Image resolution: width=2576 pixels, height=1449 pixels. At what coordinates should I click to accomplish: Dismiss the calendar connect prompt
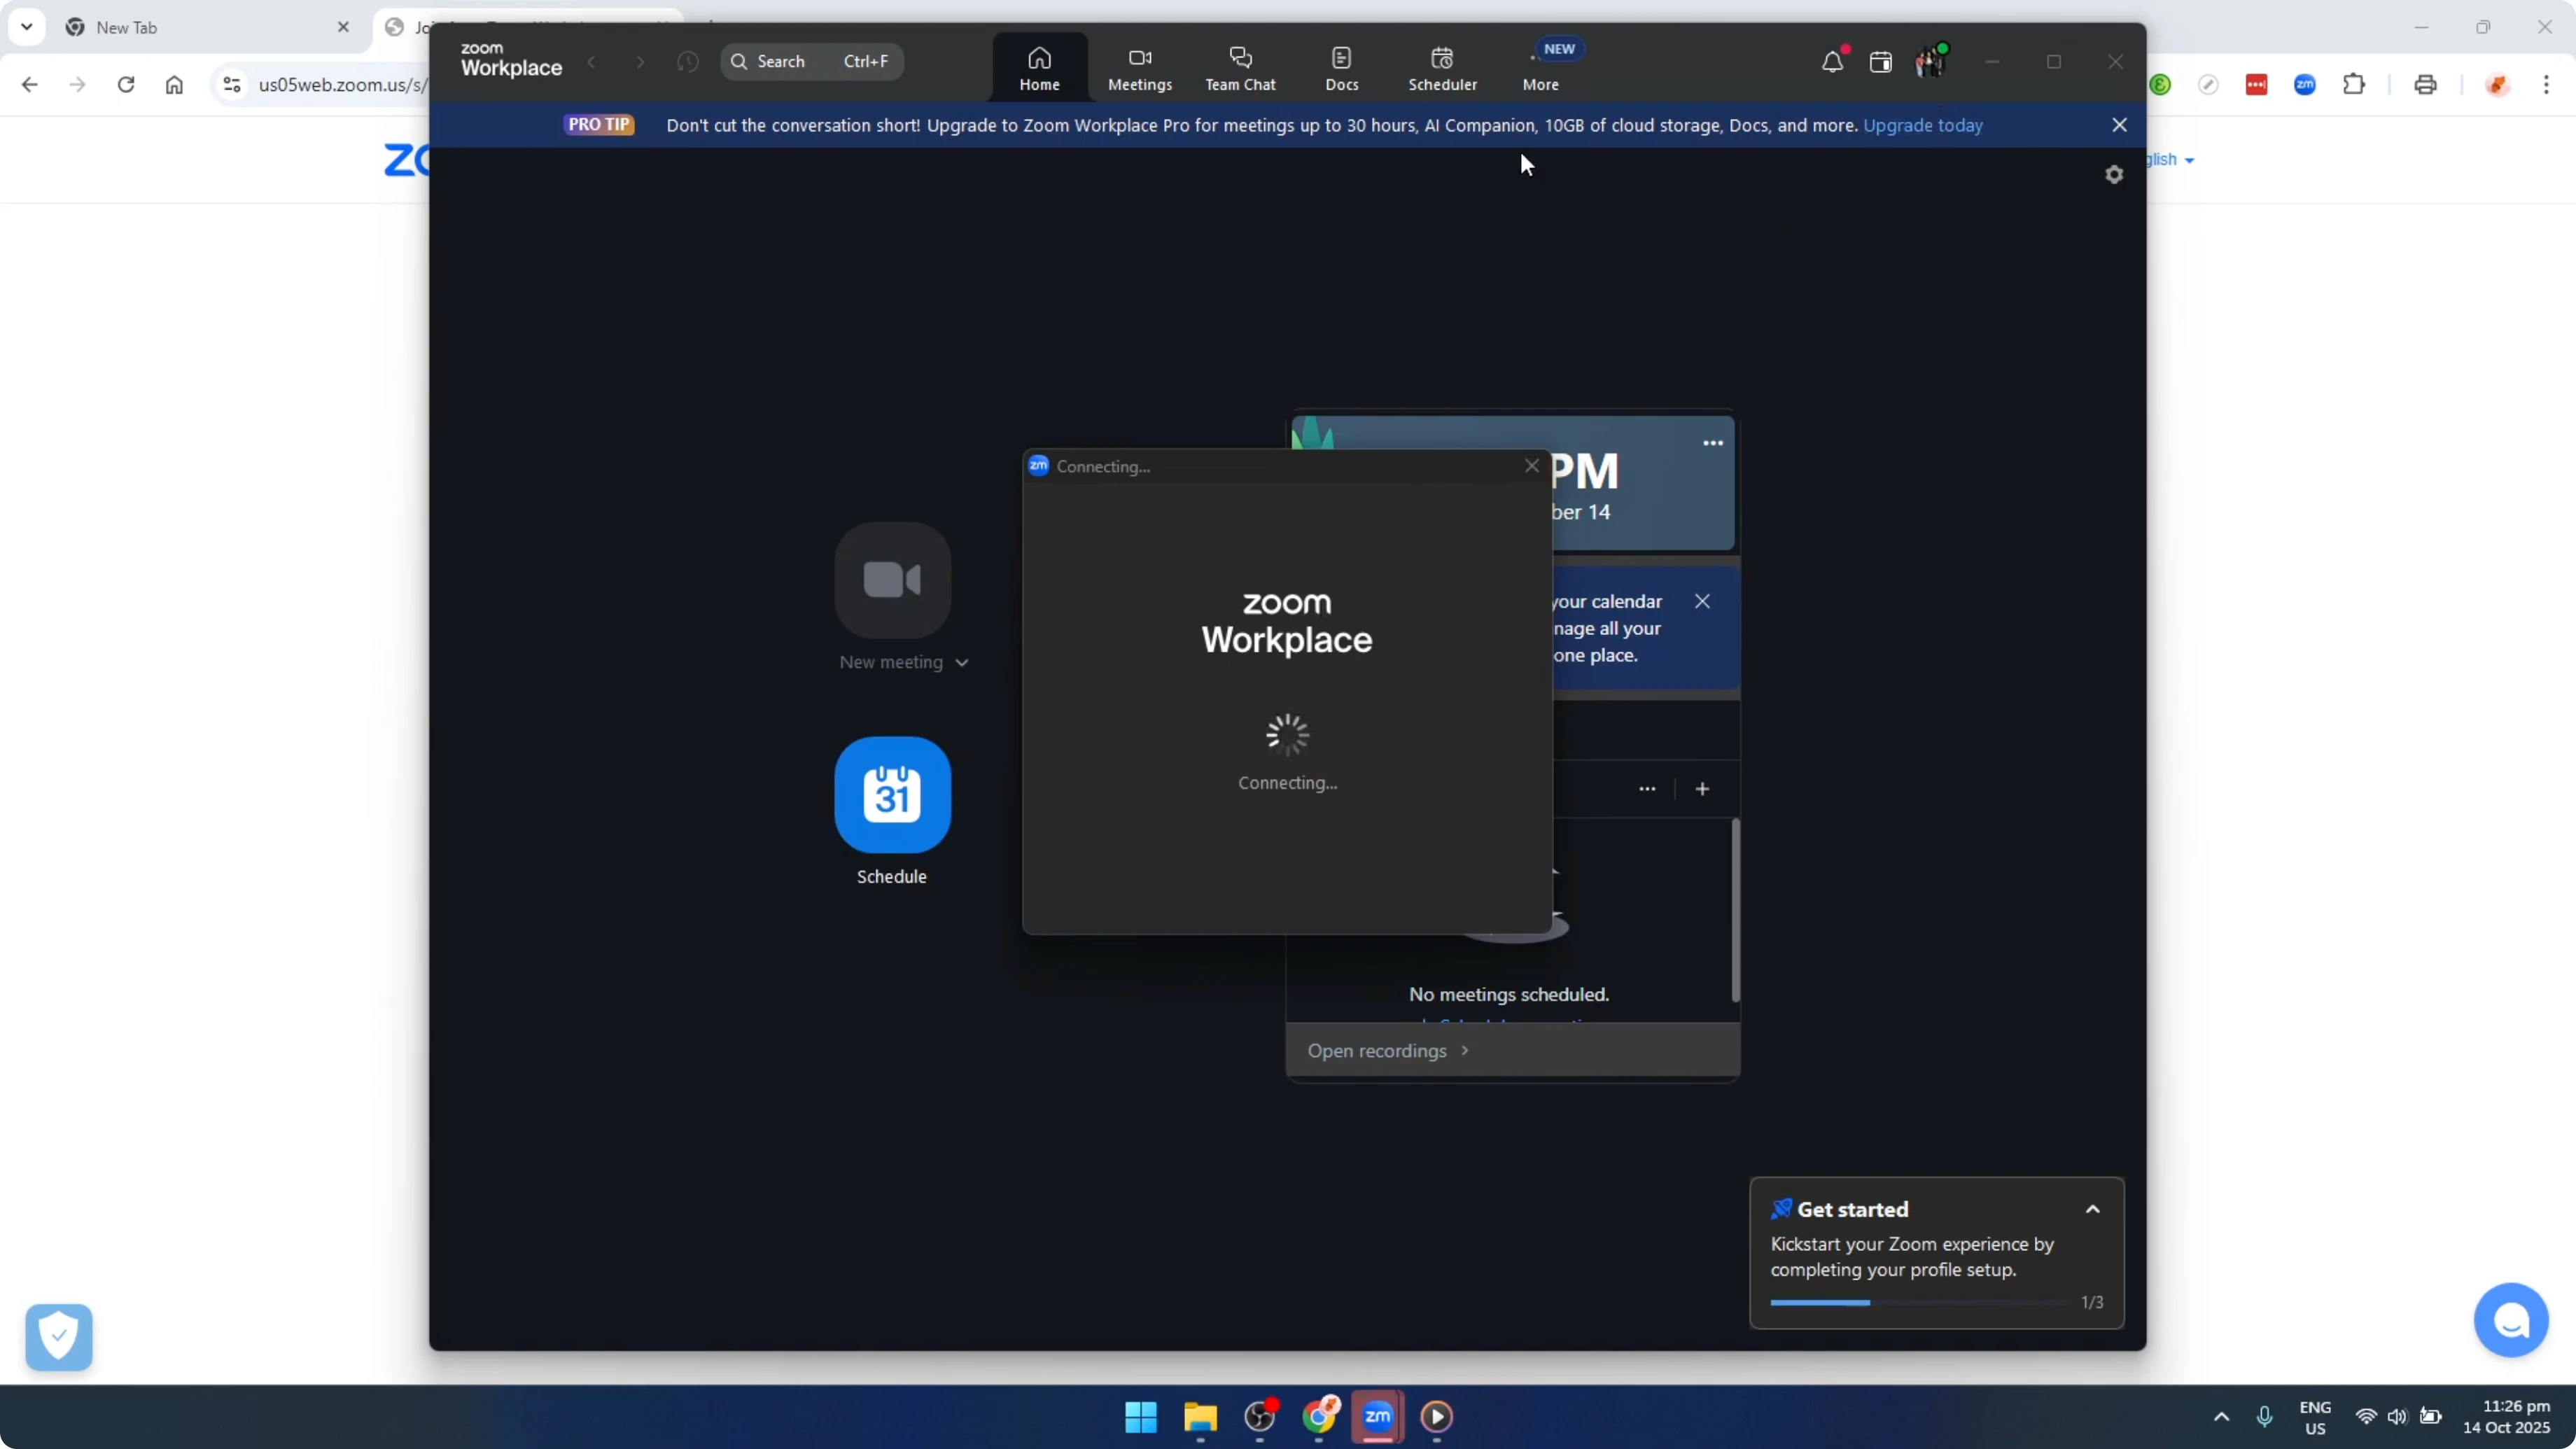tap(1702, 601)
